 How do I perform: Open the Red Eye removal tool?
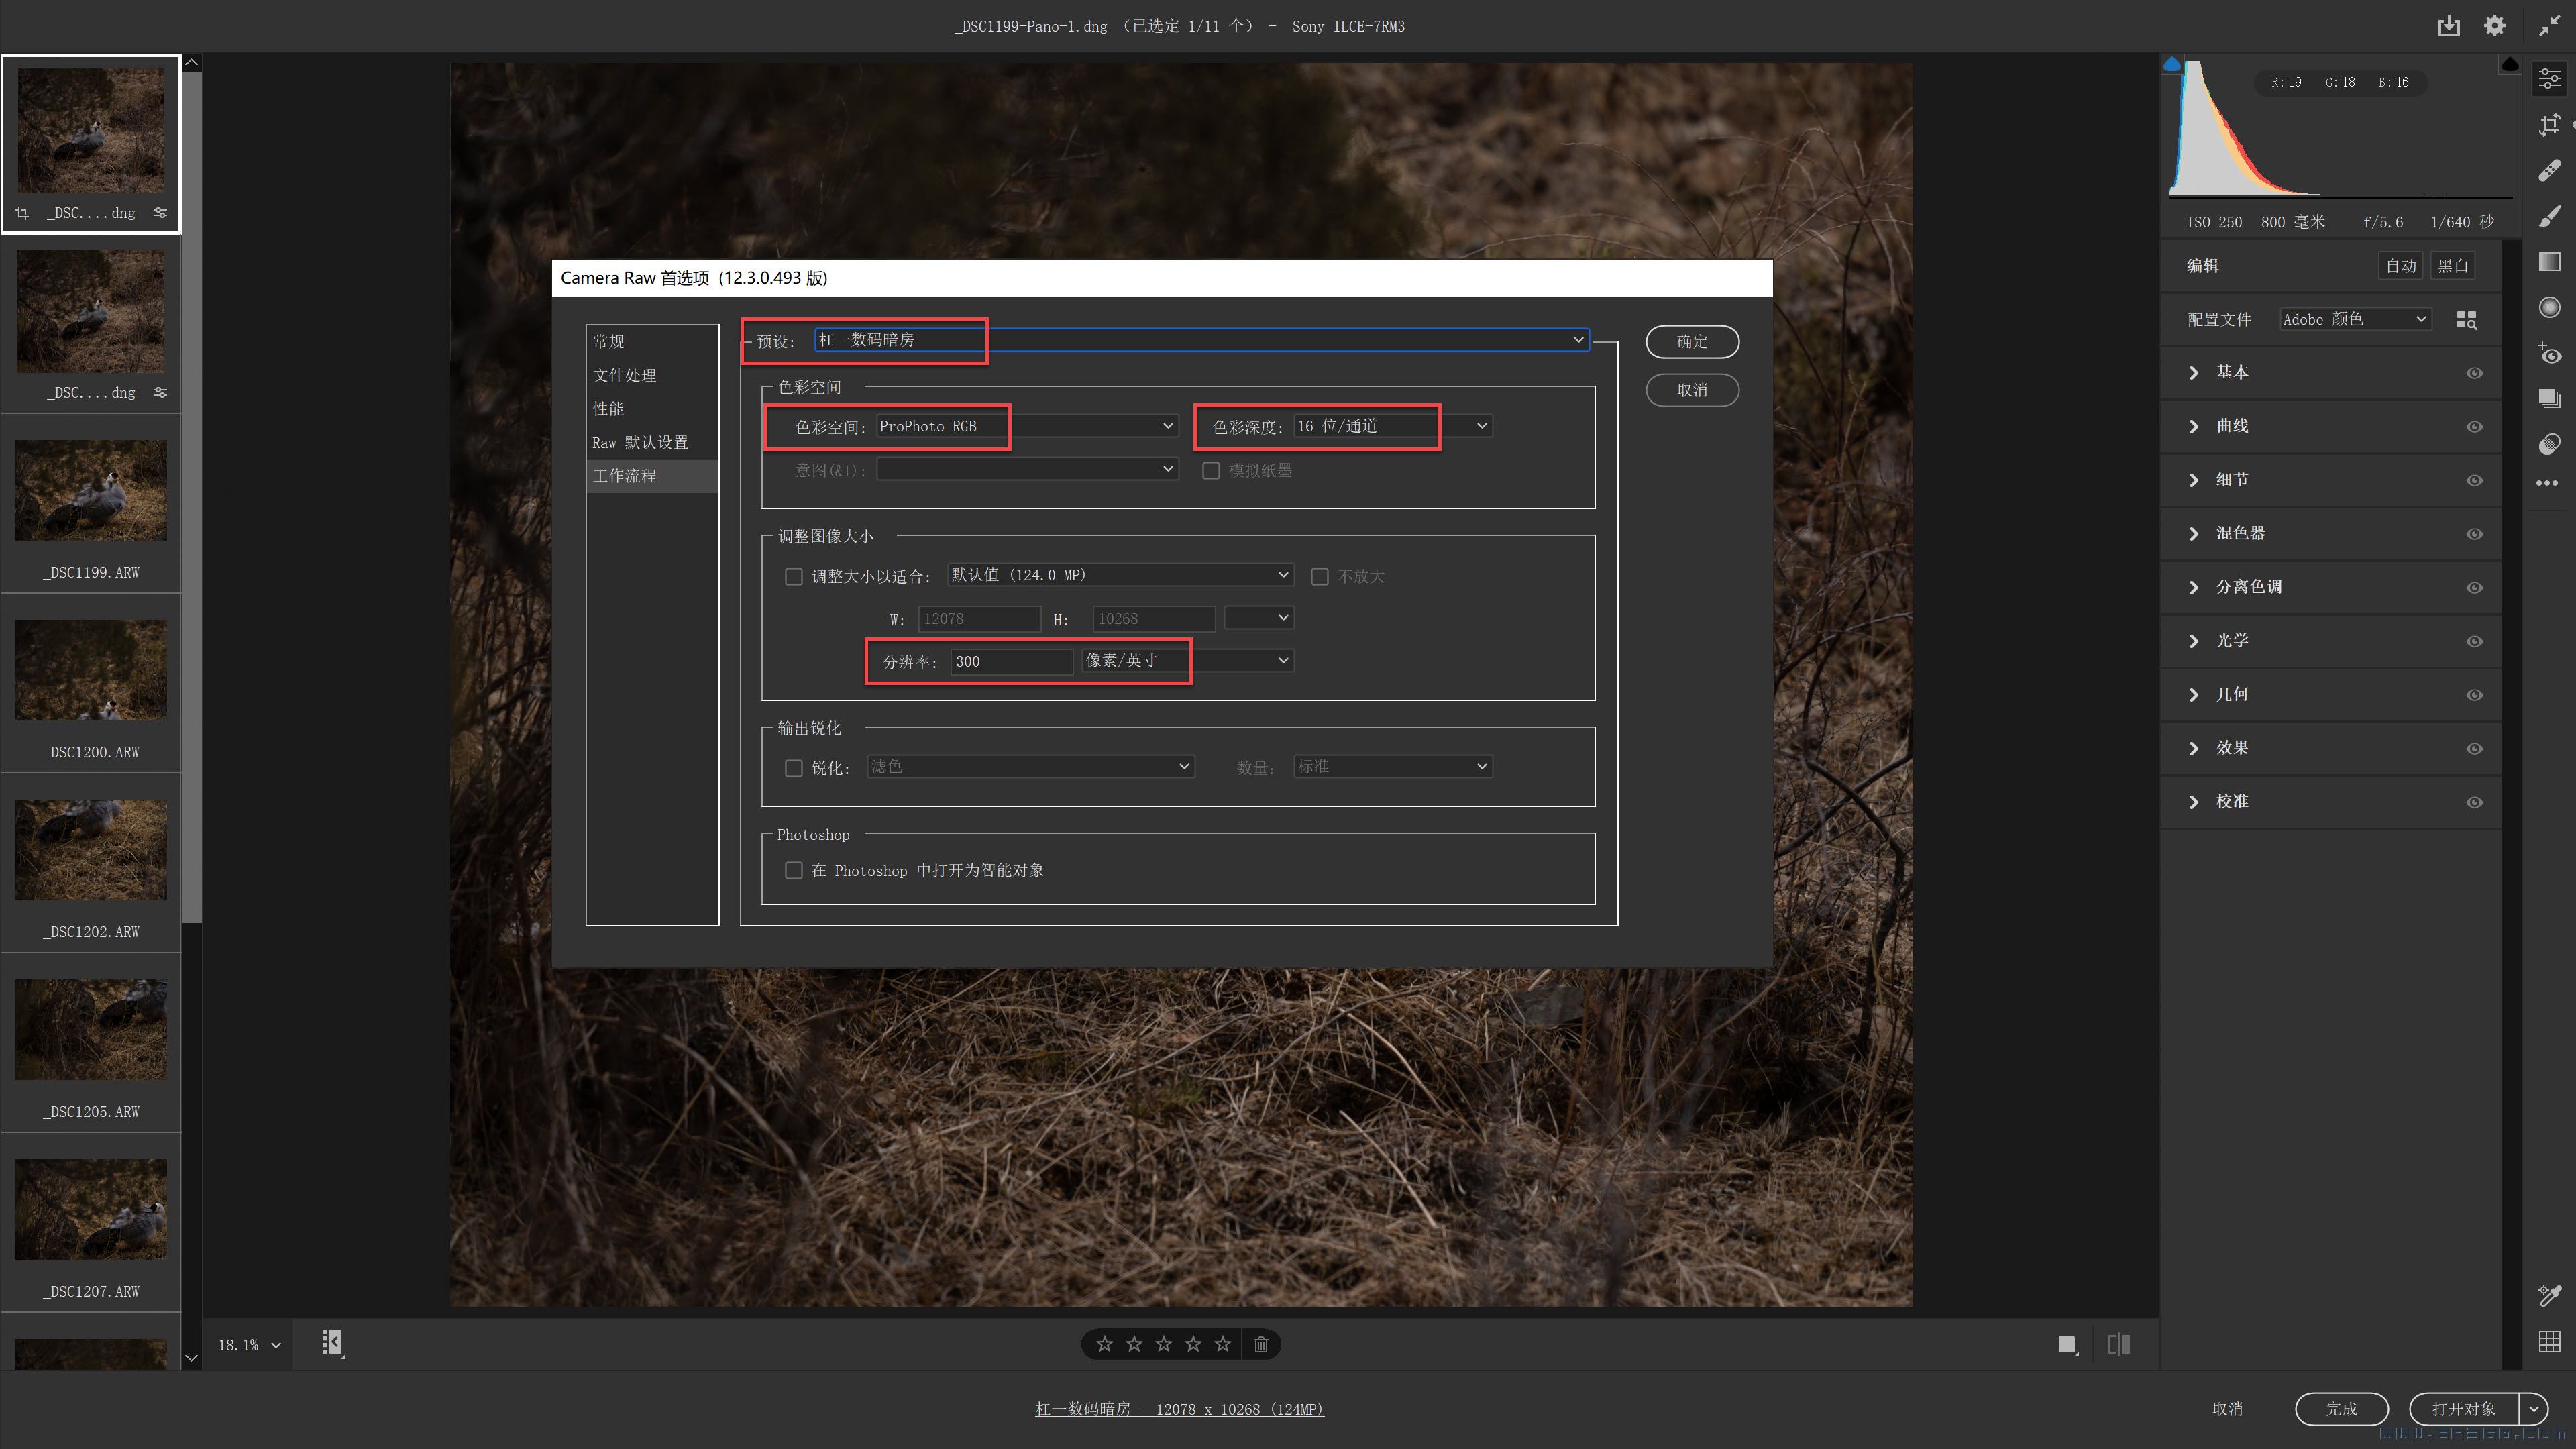[2549, 353]
